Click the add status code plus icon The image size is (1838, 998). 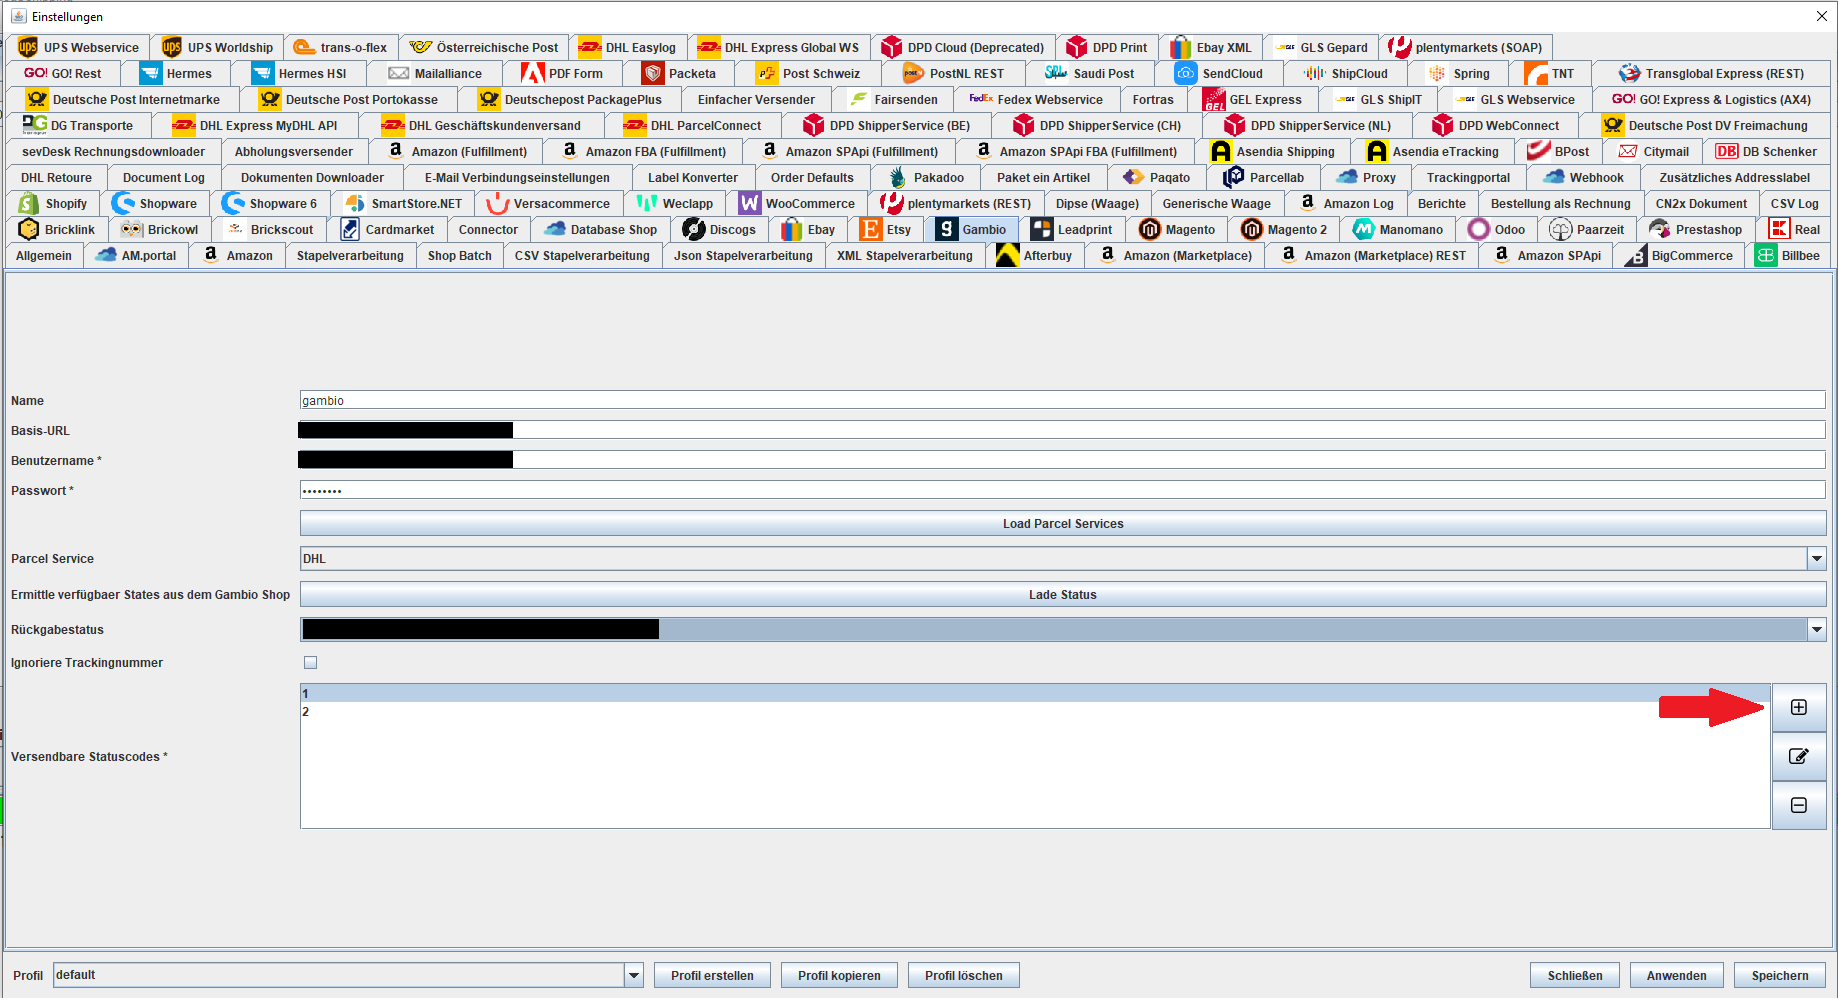1798,708
